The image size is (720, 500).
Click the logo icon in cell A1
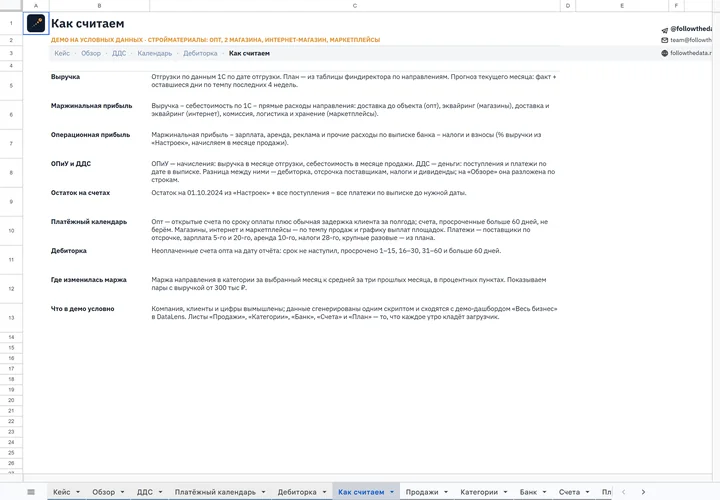coord(36,23)
